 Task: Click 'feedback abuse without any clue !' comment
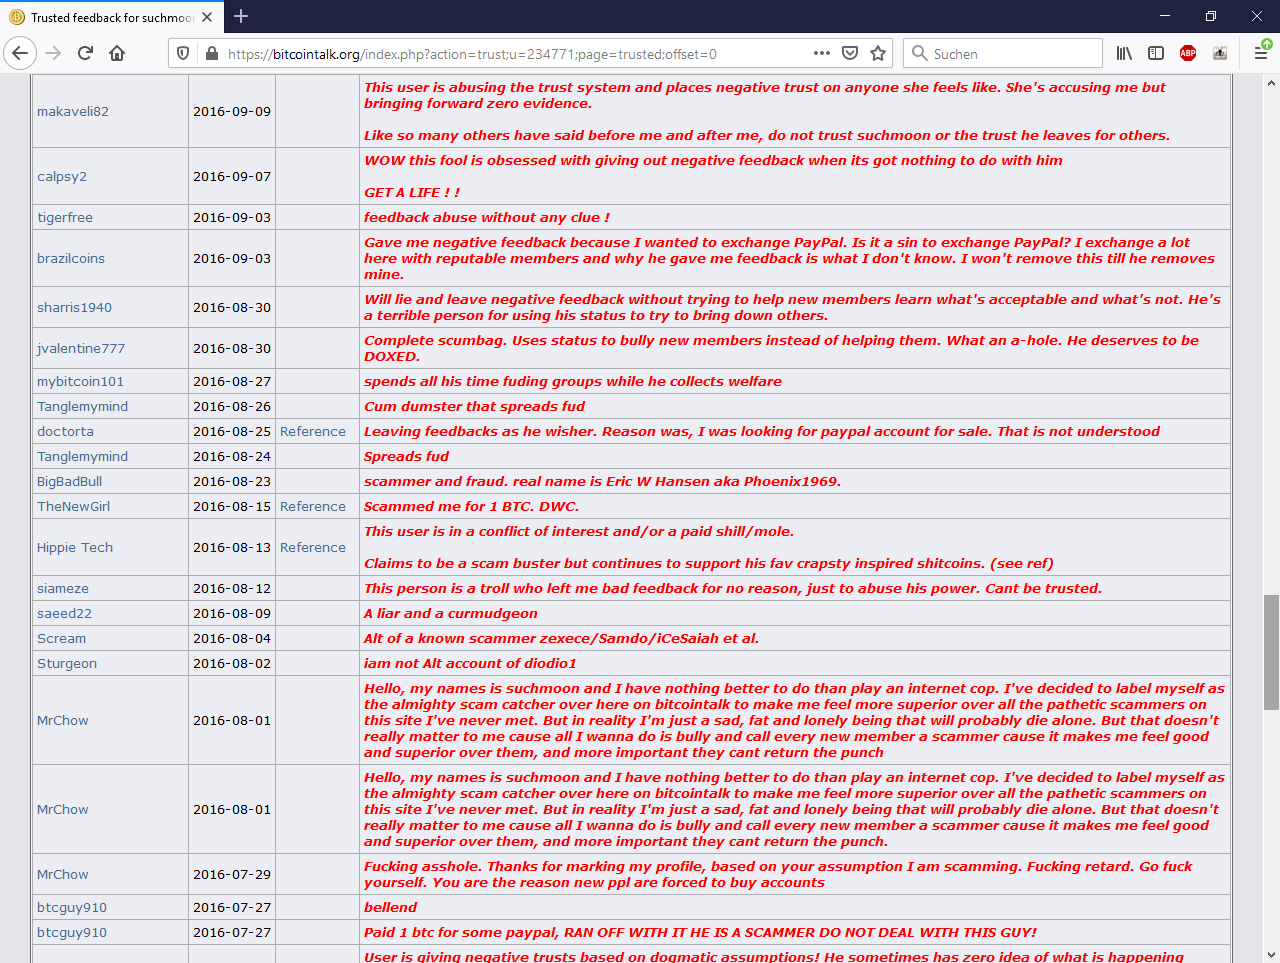(x=486, y=217)
